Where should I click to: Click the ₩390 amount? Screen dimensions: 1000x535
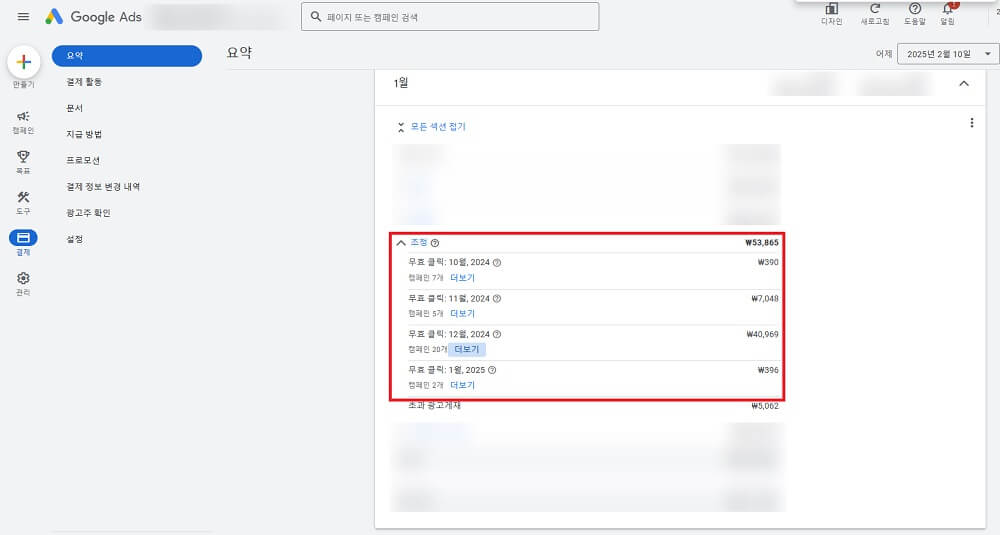tap(768, 262)
